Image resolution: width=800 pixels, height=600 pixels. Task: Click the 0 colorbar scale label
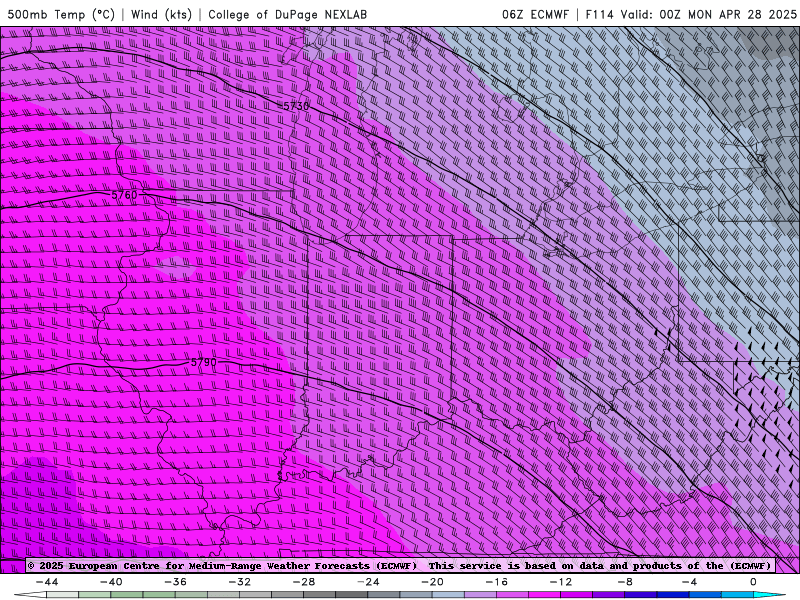click(x=753, y=582)
